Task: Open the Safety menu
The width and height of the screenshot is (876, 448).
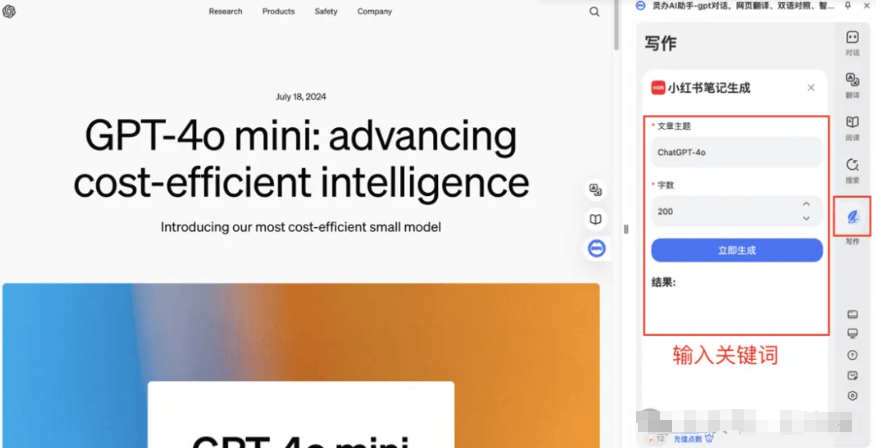Action: point(326,11)
